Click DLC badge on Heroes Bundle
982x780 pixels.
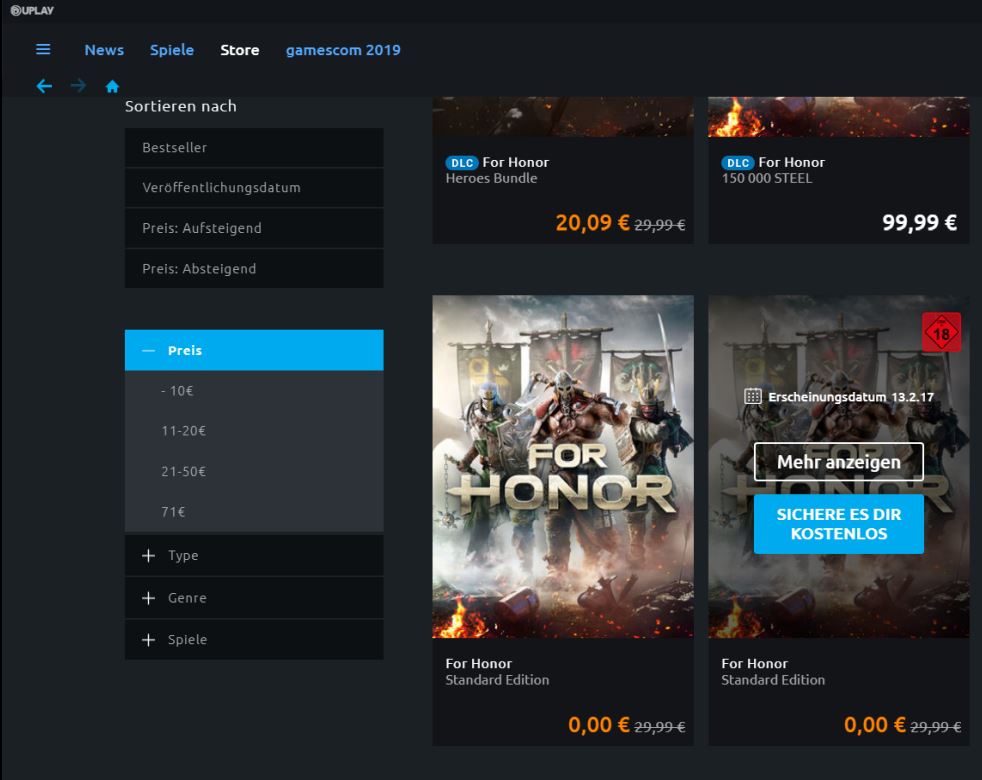(462, 163)
